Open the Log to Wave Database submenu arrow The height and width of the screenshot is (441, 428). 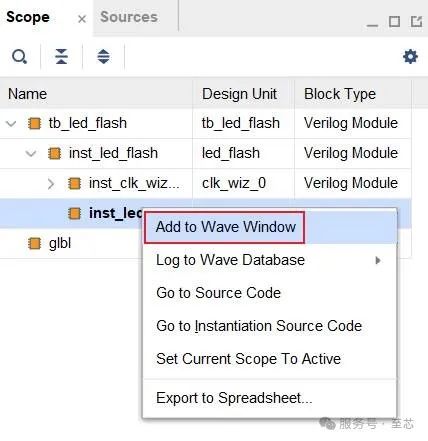[x=378, y=260]
